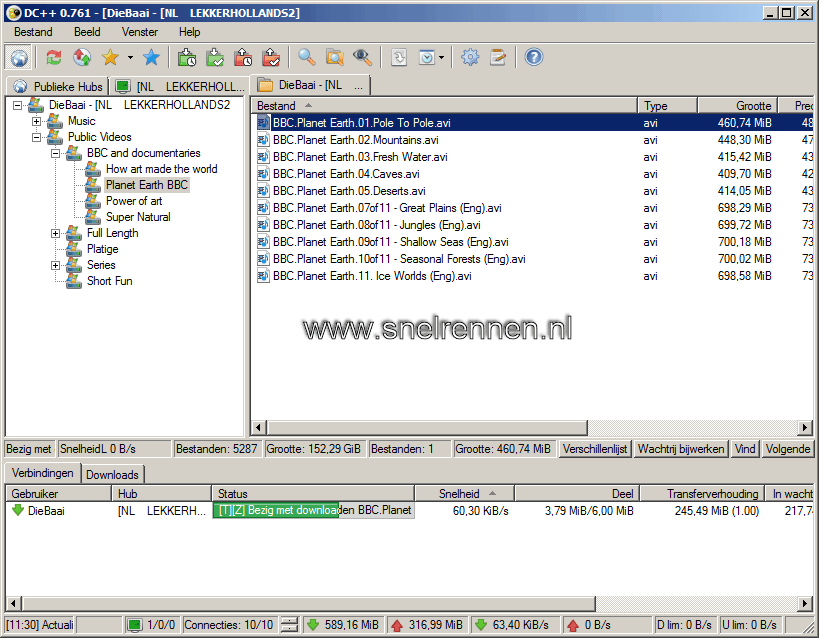
Task: Select the Power of art folder
Action: (134, 201)
